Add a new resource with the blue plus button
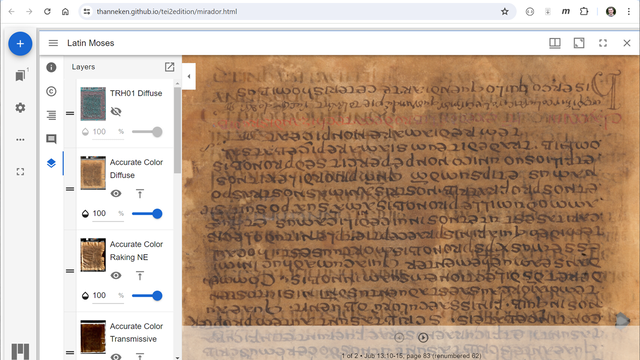The height and width of the screenshot is (360, 640). pos(20,44)
